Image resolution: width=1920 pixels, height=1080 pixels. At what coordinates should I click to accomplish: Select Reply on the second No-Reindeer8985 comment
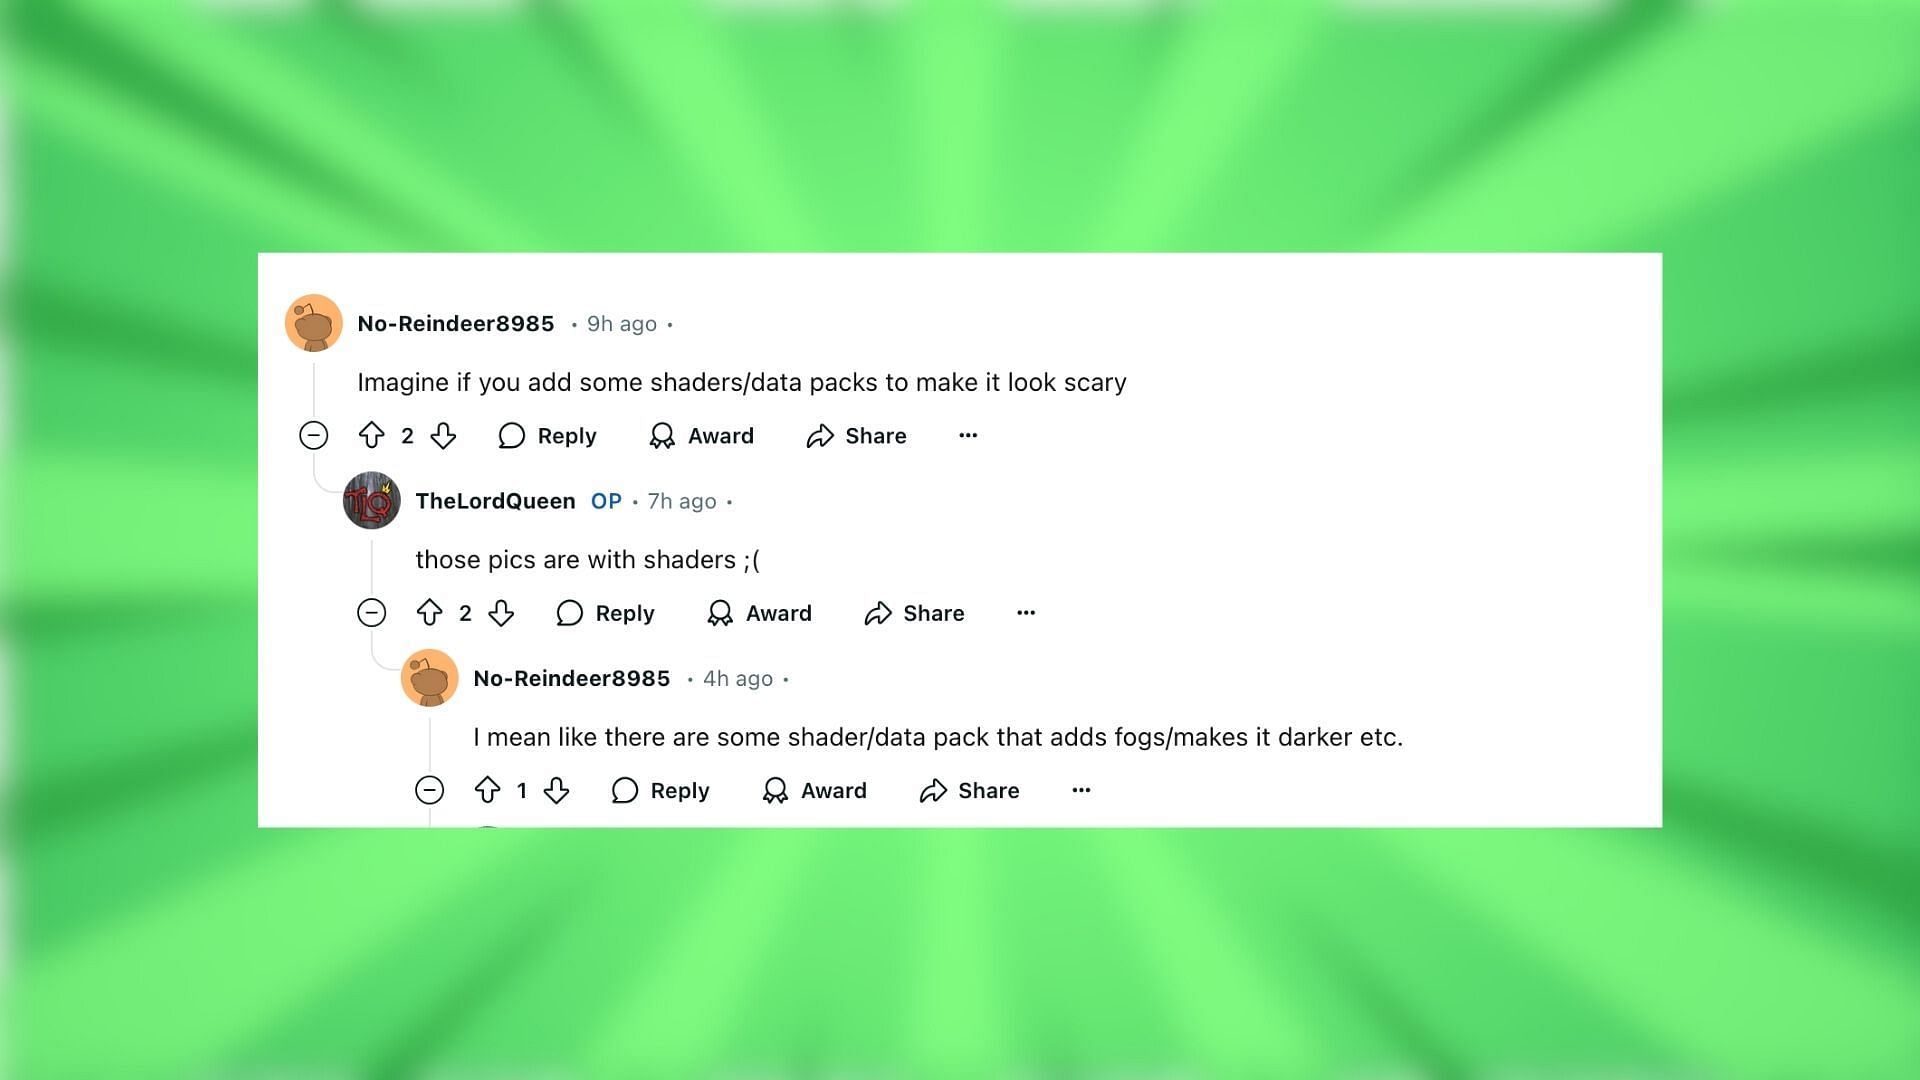click(661, 790)
